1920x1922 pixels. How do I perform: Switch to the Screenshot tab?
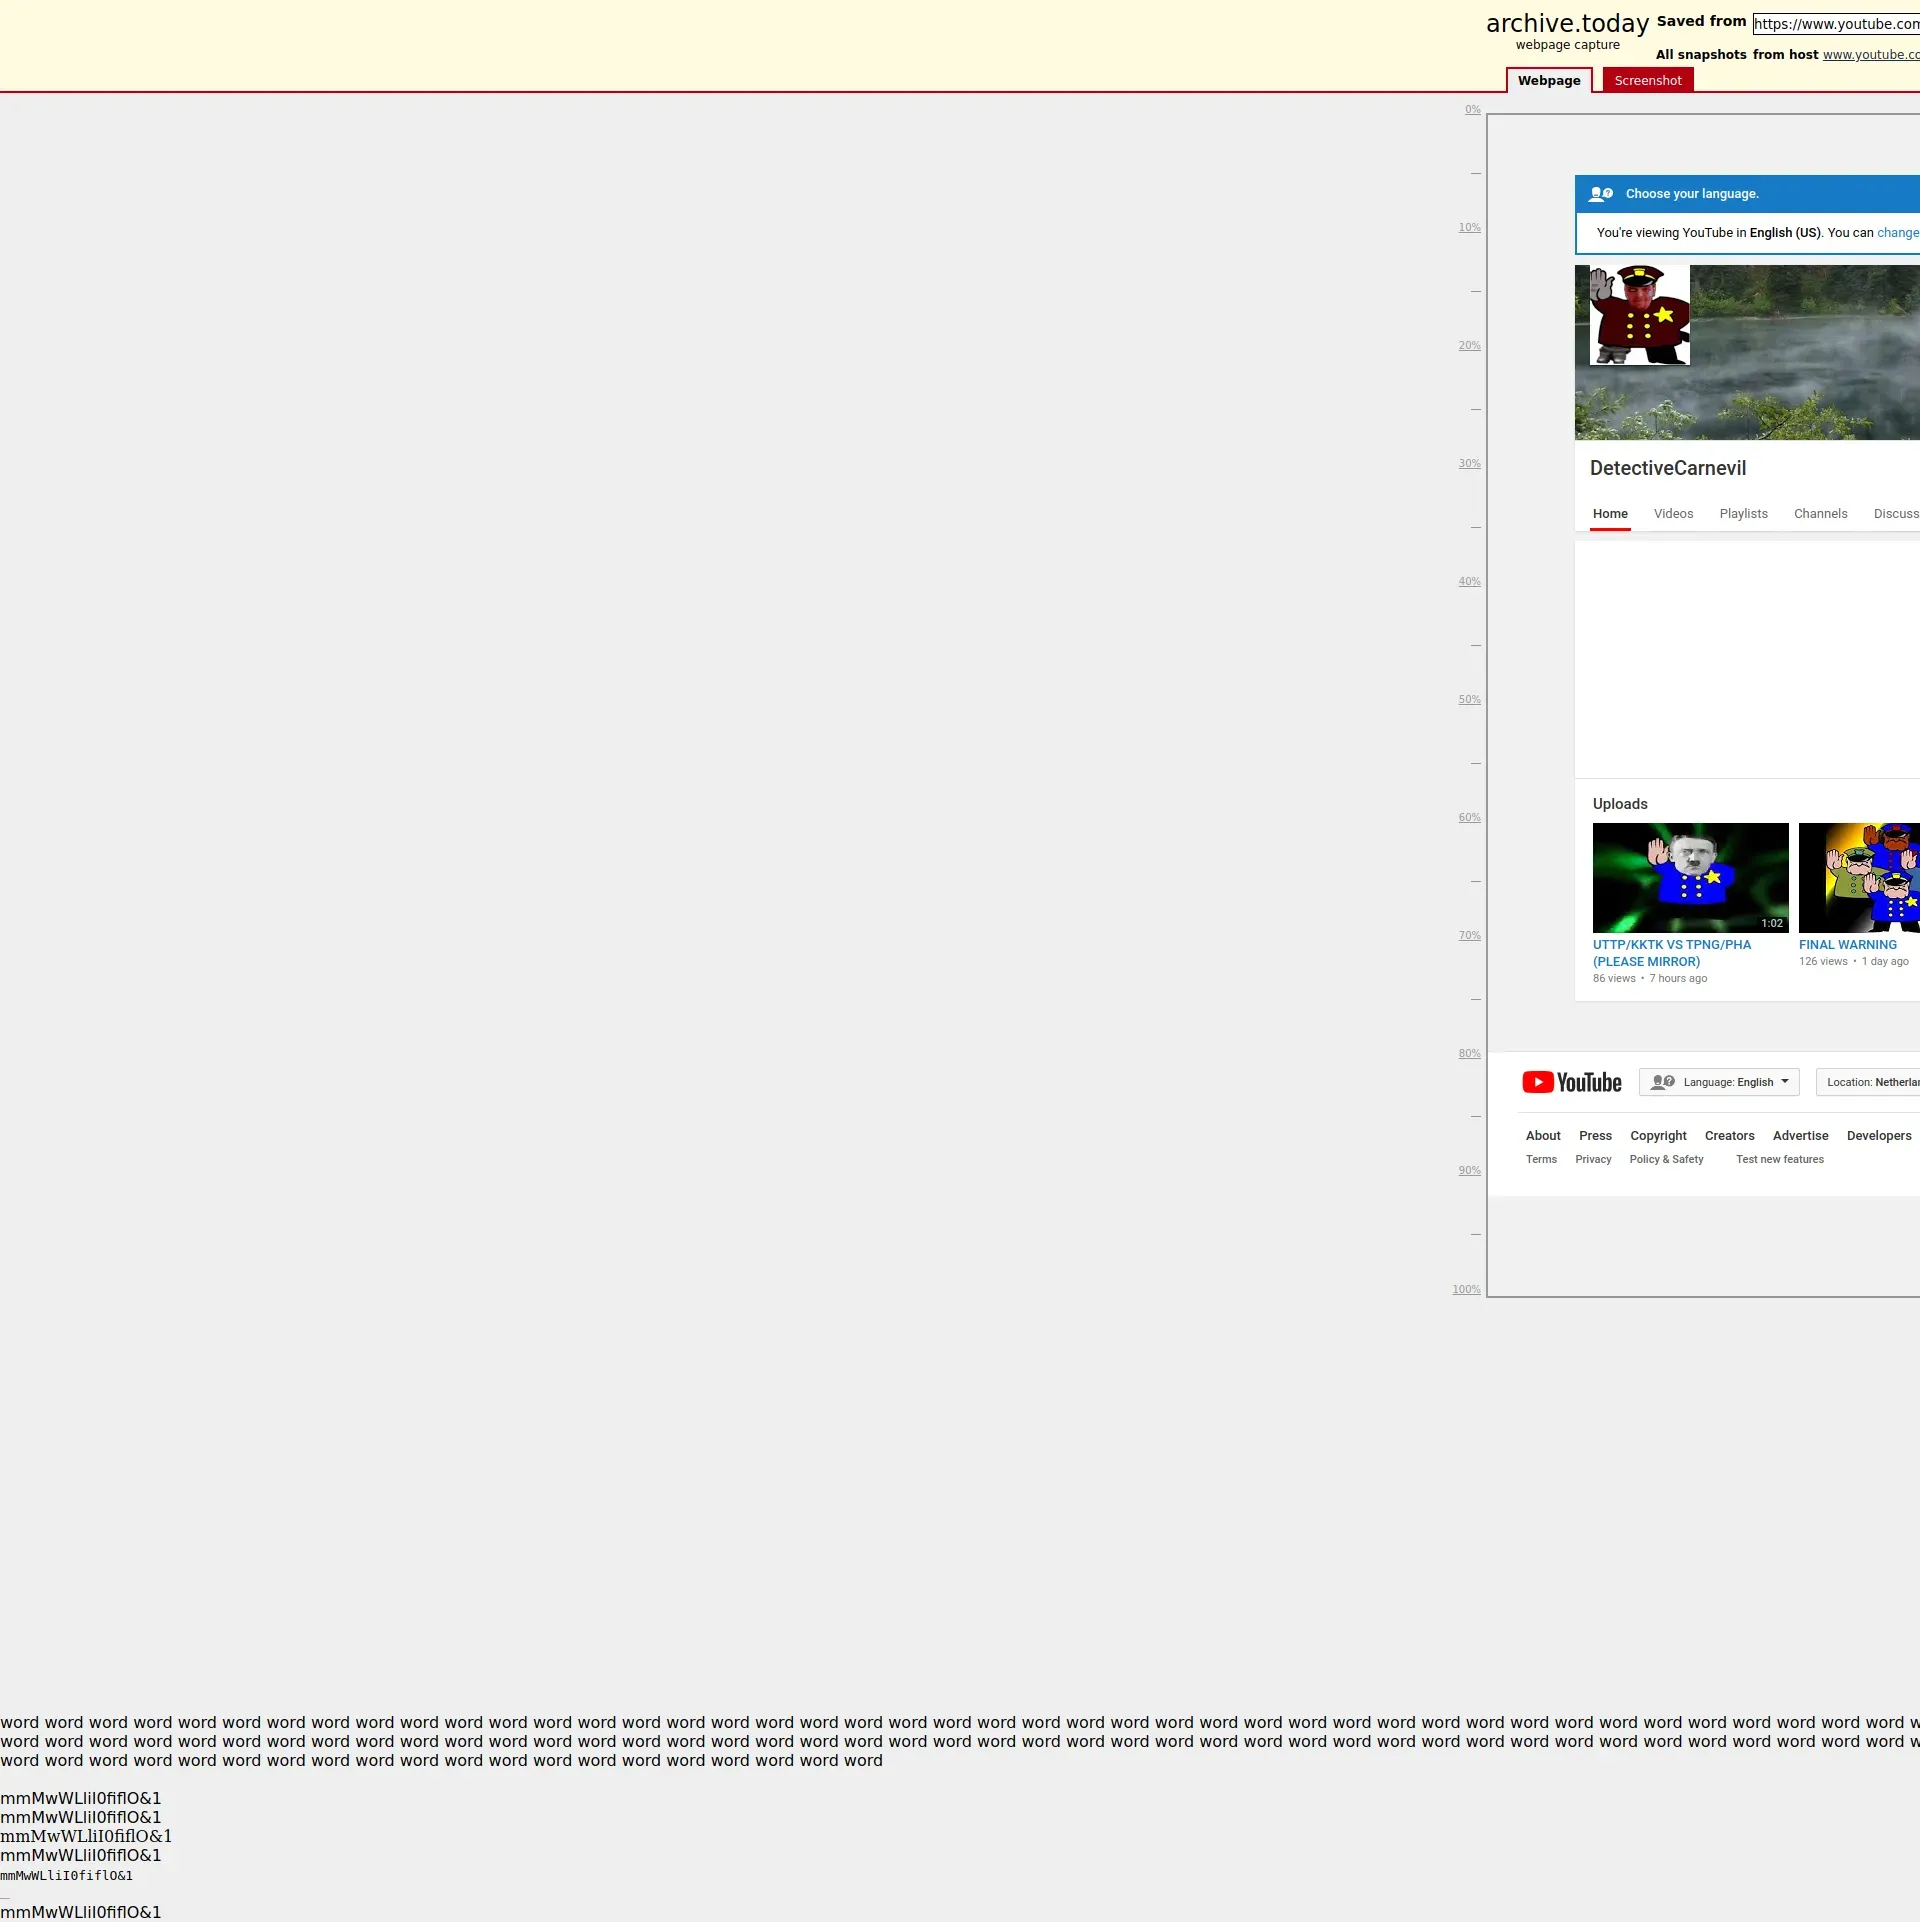(x=1647, y=81)
